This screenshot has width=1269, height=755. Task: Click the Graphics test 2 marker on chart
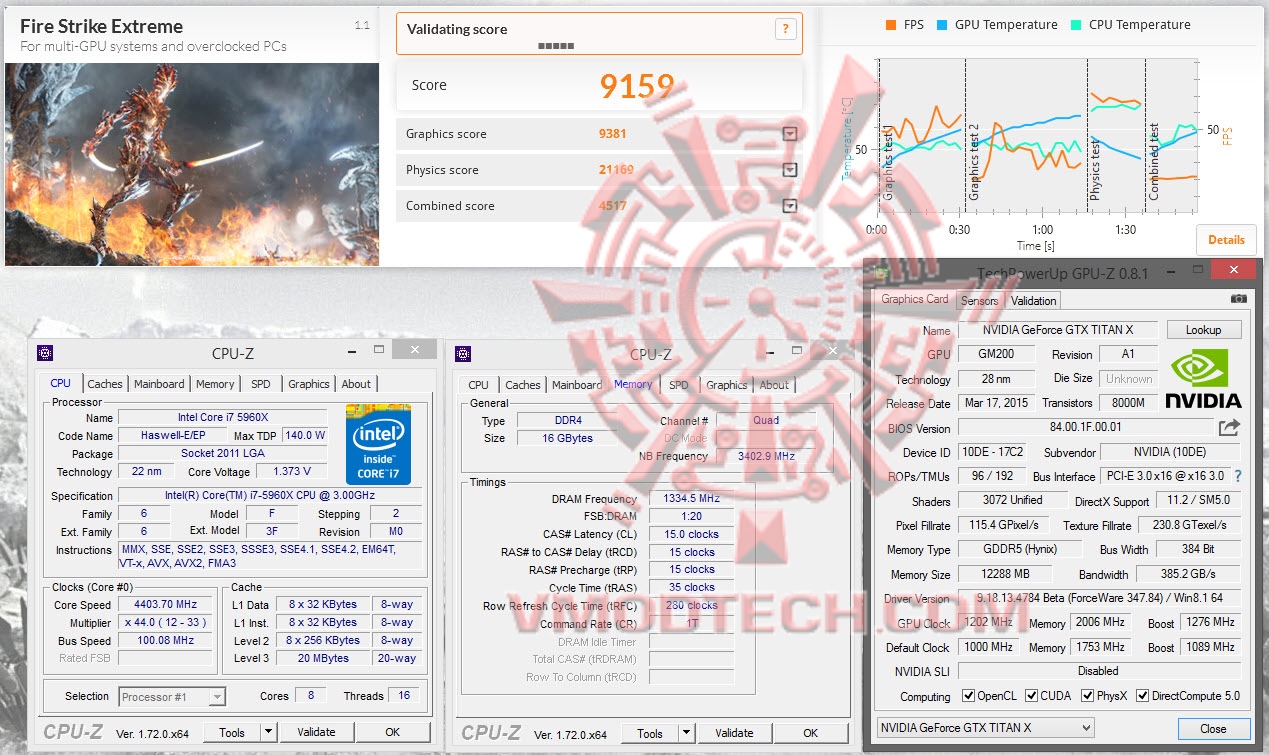pyautogui.click(x=974, y=162)
